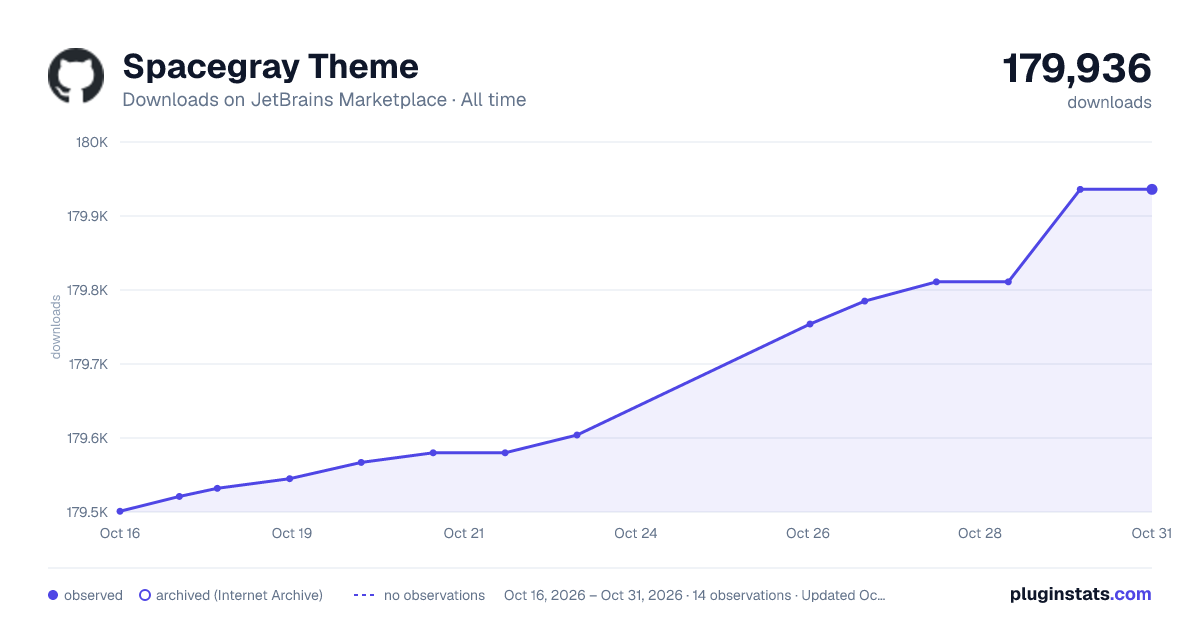
Task: Click the date range and observations footer text
Action: [x=695, y=595]
